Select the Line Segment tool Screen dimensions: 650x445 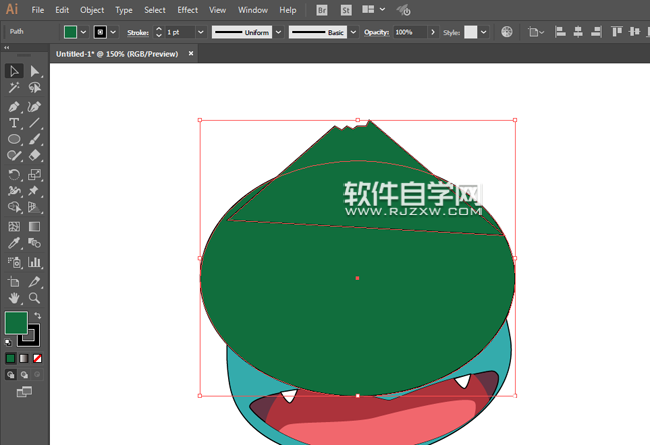click(34, 123)
